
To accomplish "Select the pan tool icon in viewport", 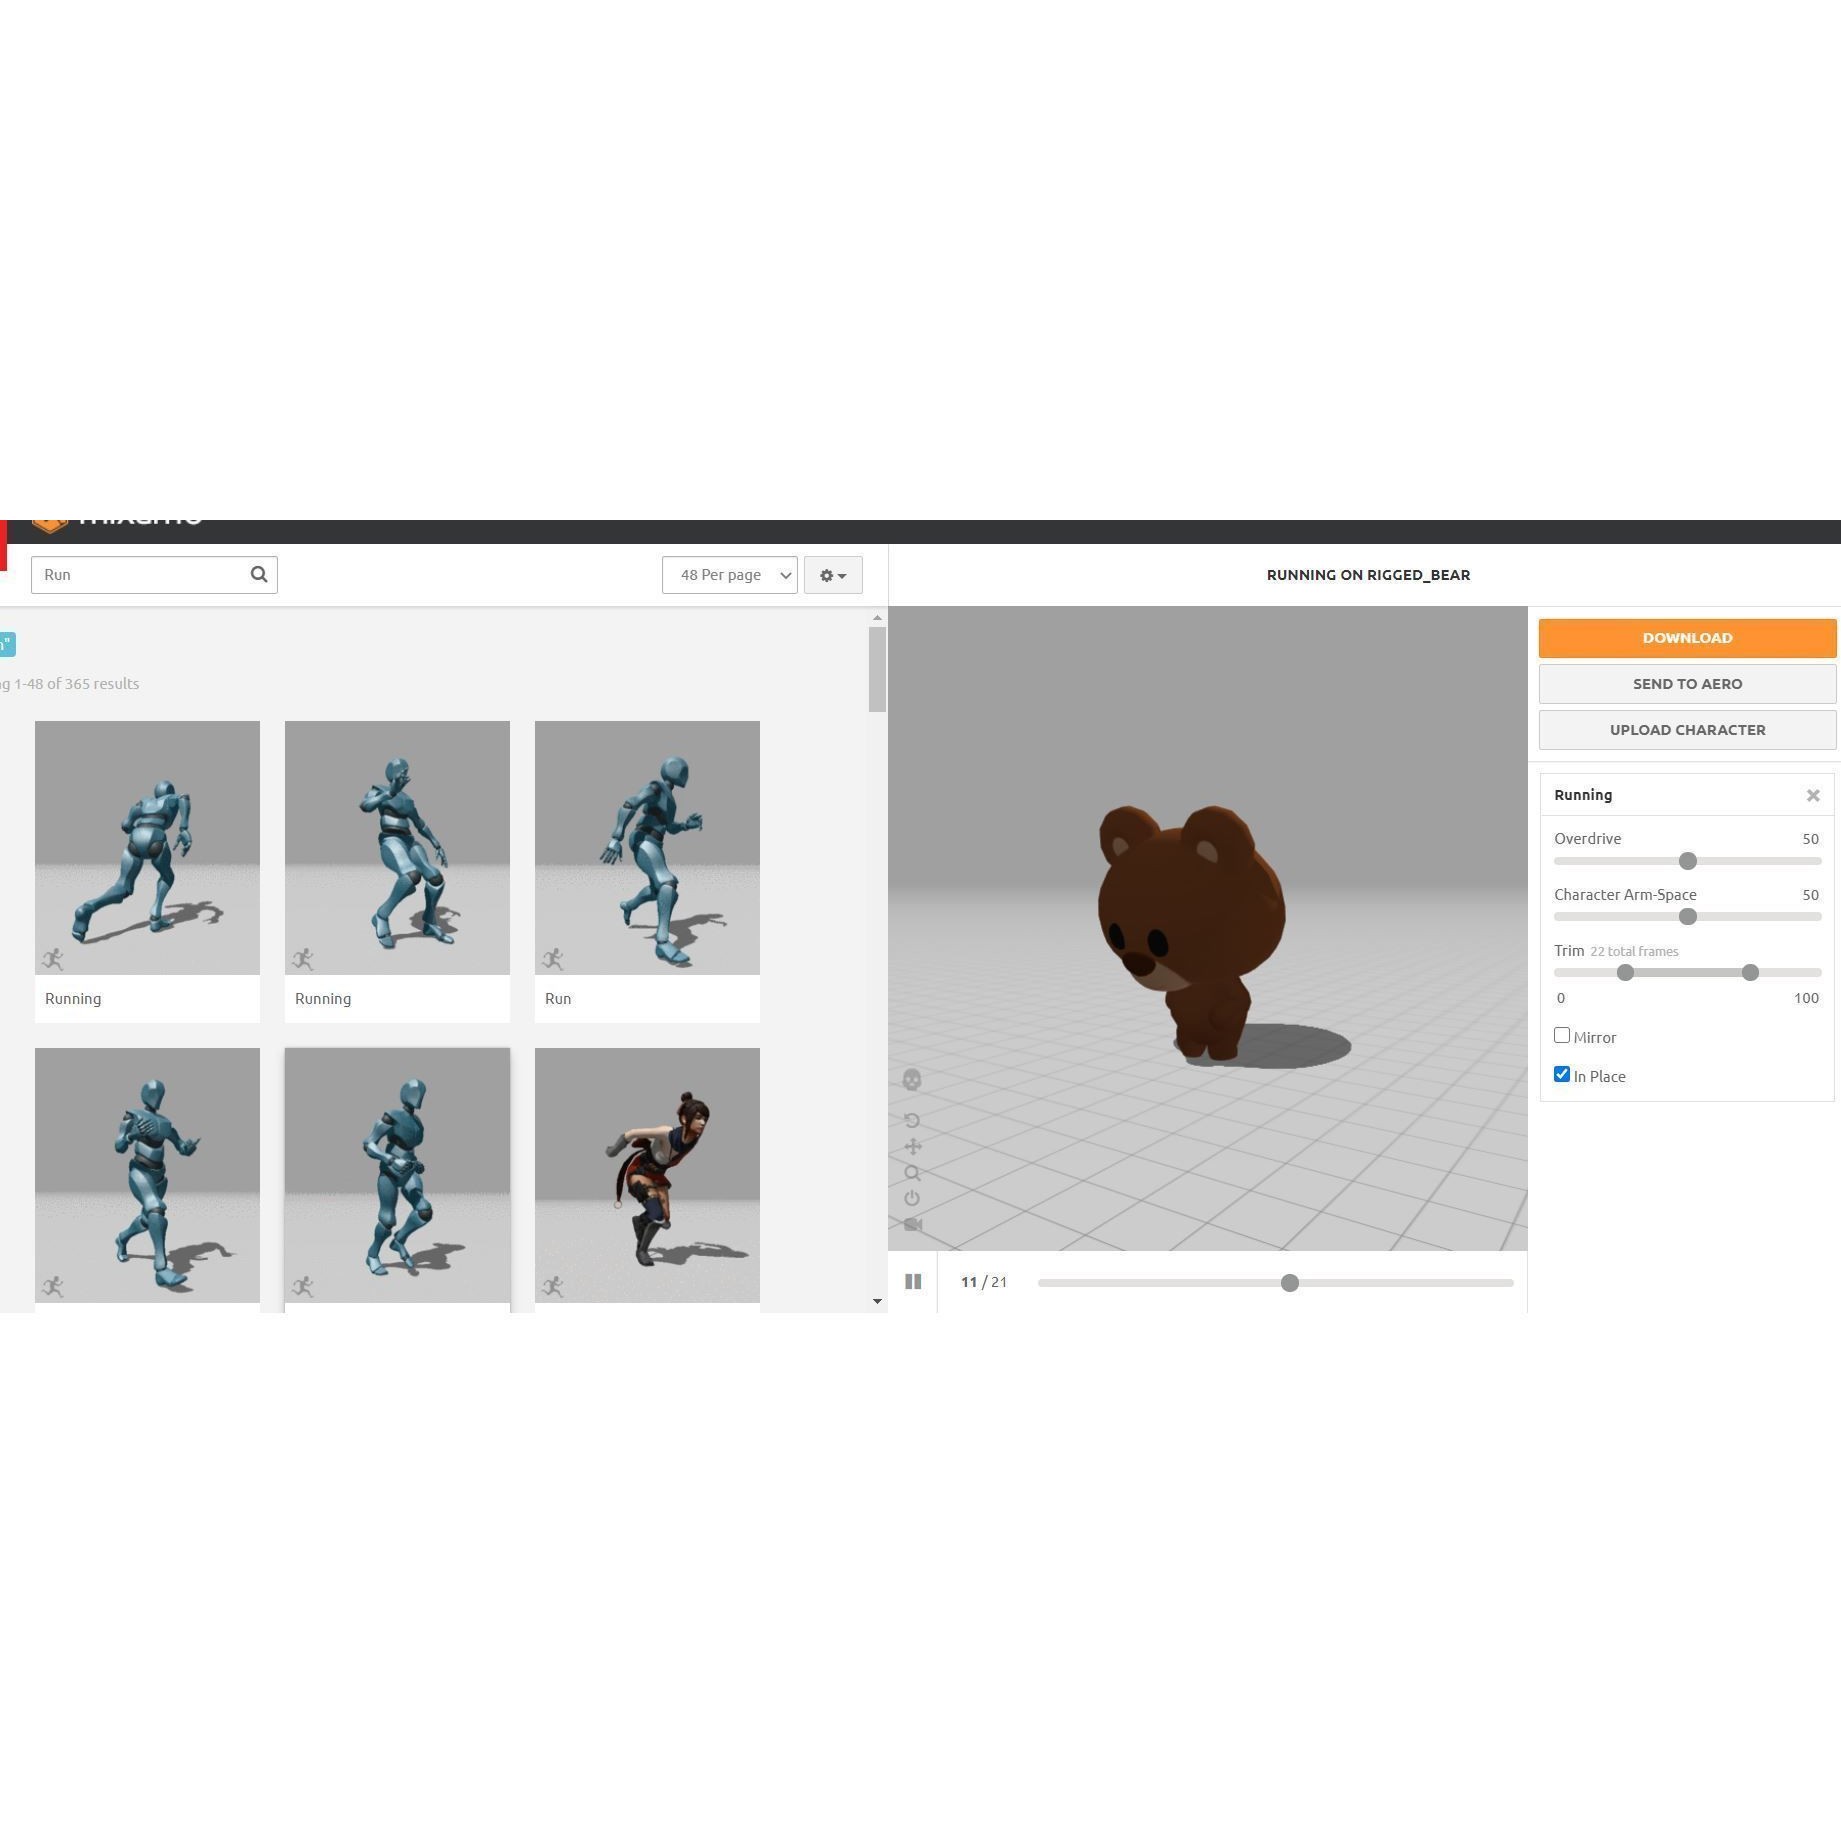I will [912, 1146].
